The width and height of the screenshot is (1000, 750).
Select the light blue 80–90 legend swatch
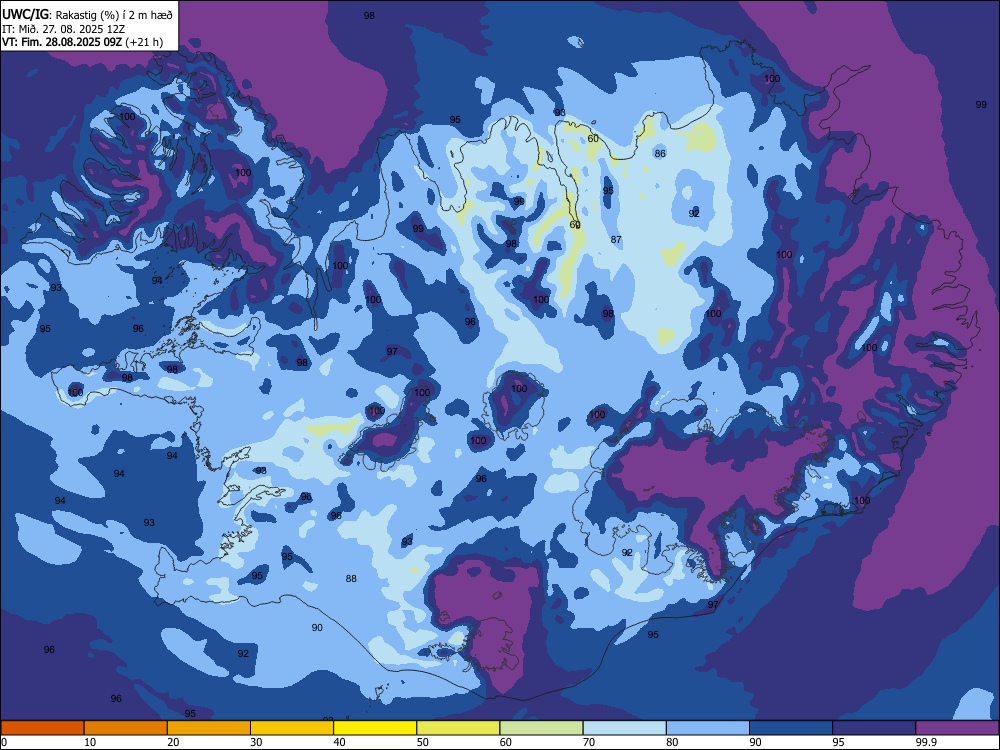[708, 728]
